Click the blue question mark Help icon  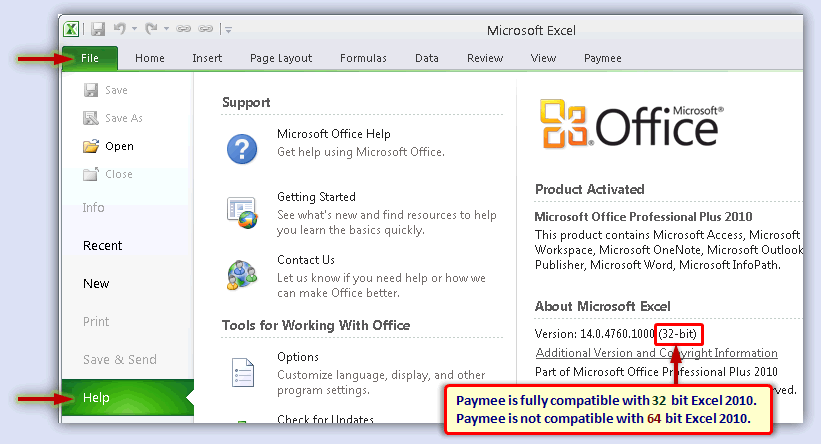[x=242, y=149]
